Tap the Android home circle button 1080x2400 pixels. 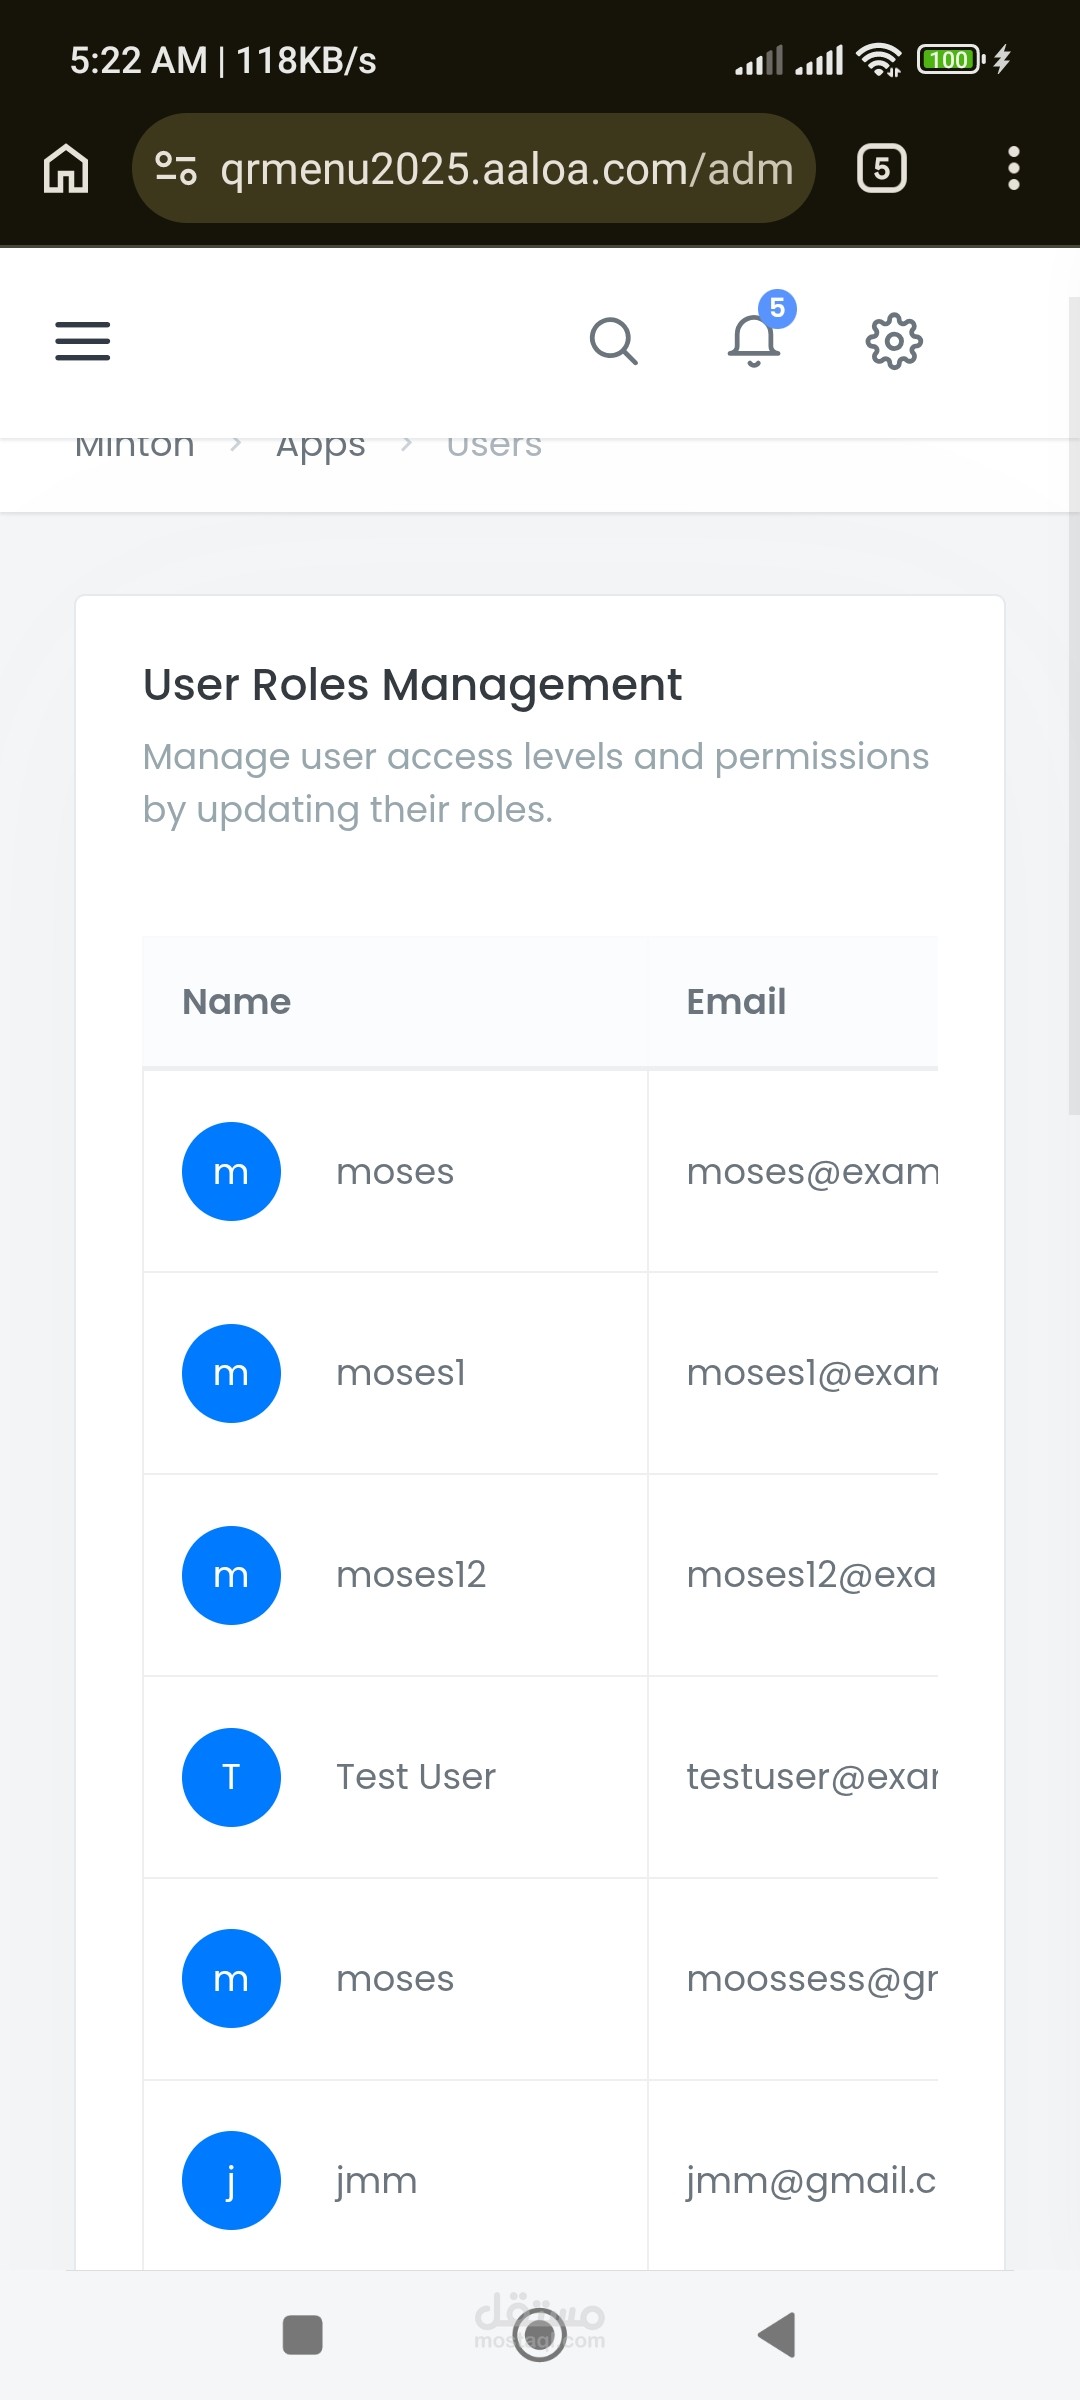539,2336
